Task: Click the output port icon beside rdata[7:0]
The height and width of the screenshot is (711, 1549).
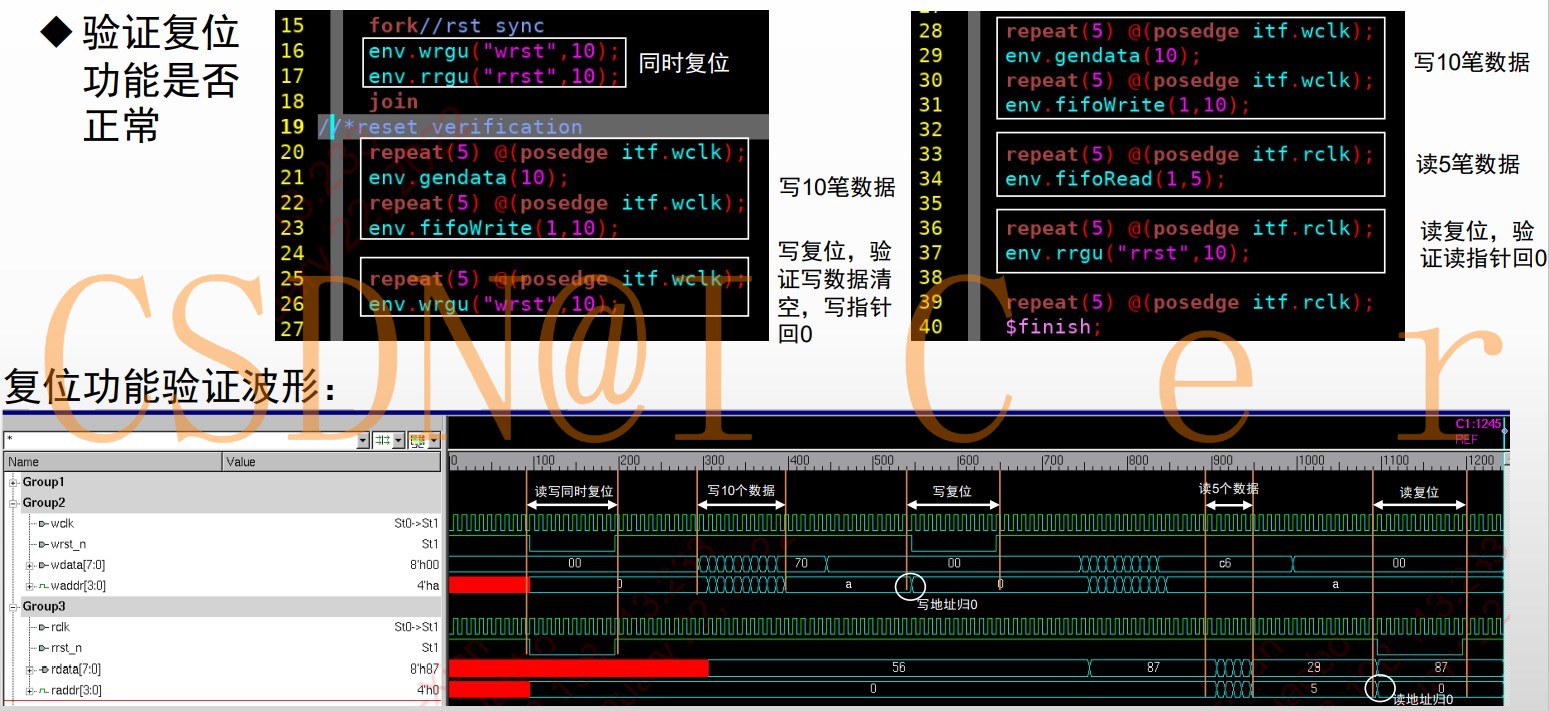Action: tap(43, 669)
